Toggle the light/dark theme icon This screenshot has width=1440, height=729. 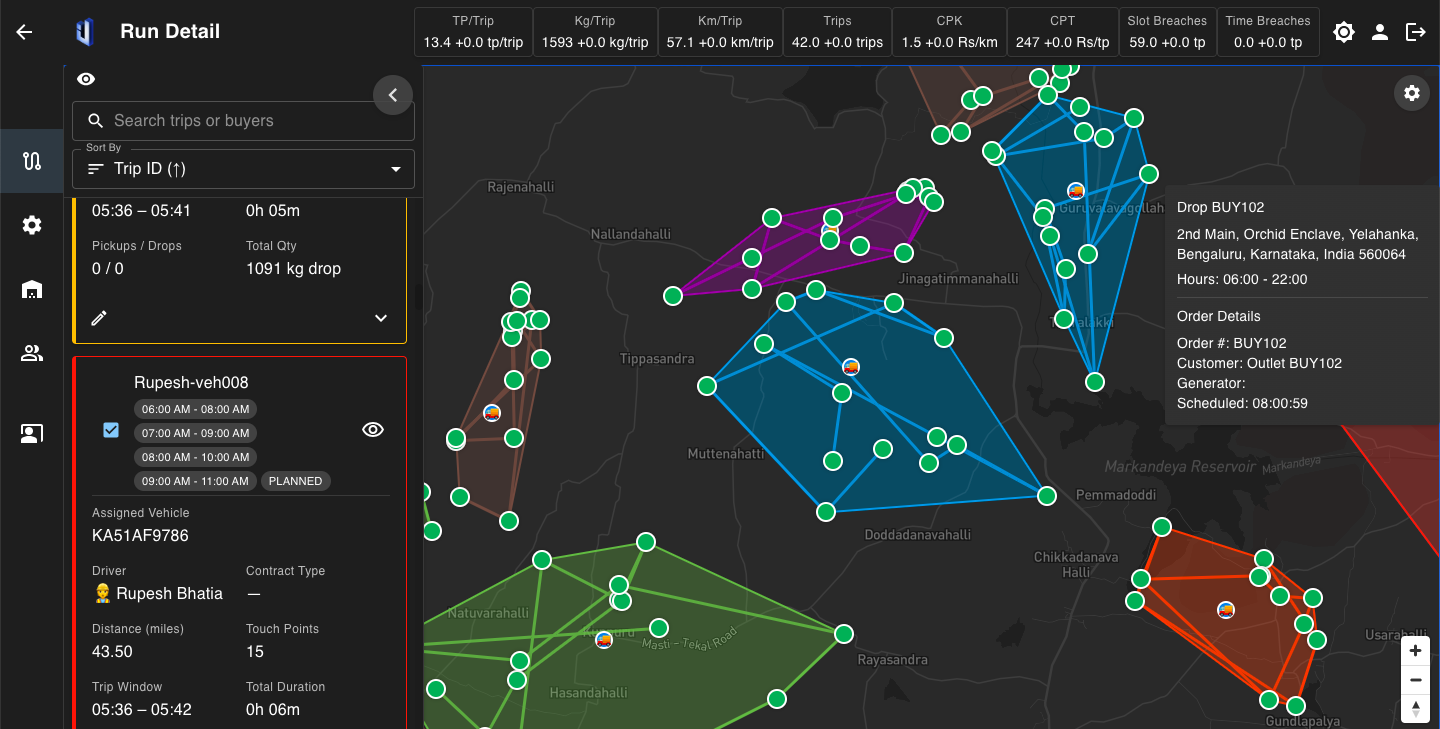(x=1344, y=32)
